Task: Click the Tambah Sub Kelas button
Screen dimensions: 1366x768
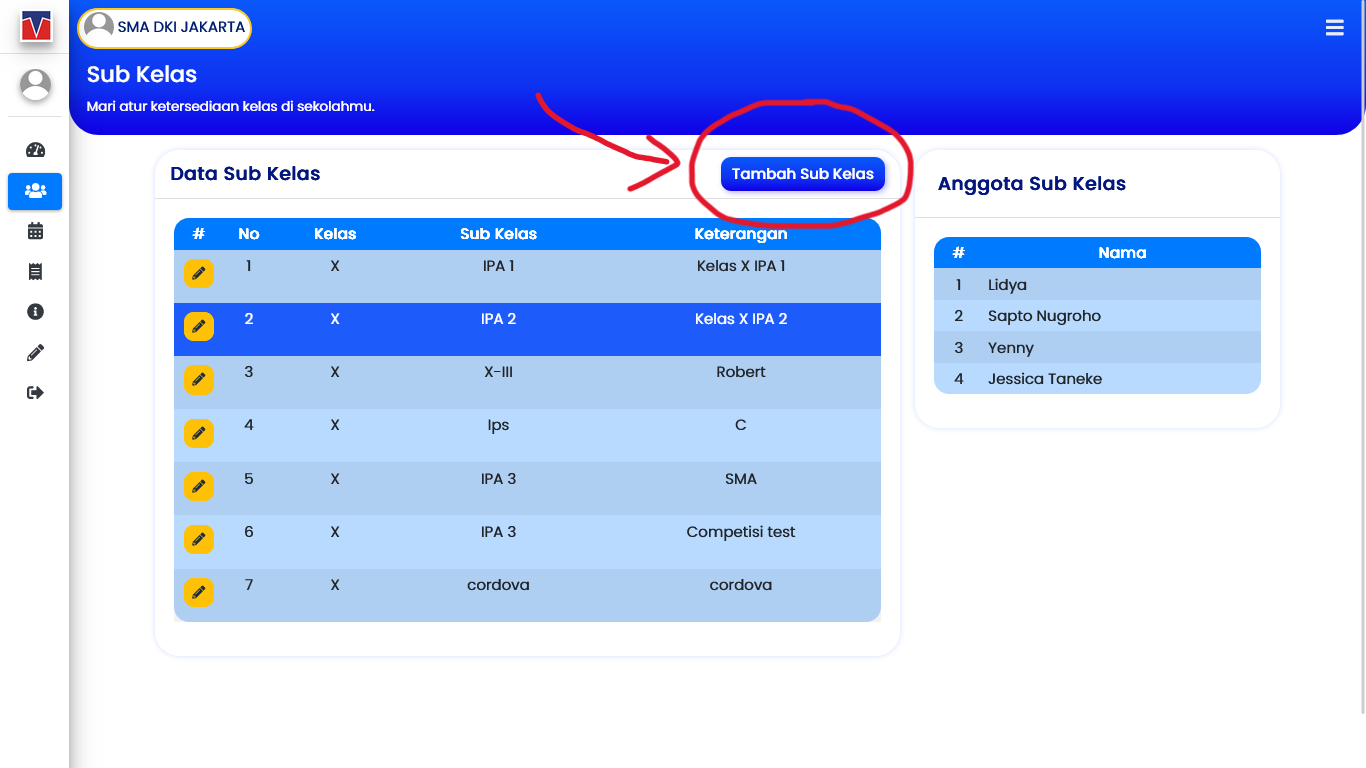Action: coord(802,174)
